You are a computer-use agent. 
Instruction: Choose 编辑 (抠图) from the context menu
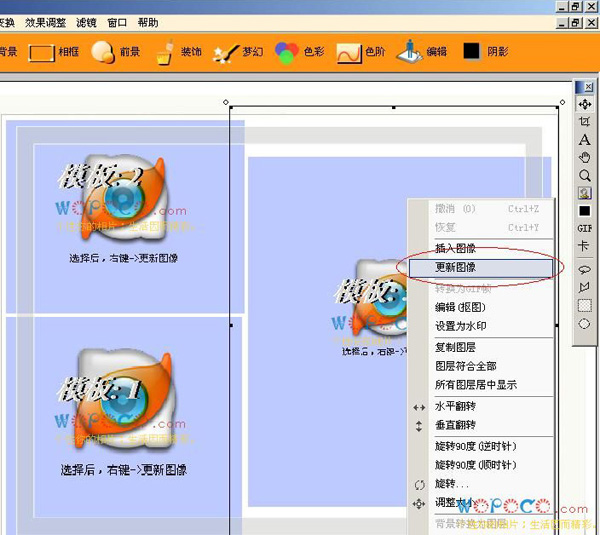481,307
